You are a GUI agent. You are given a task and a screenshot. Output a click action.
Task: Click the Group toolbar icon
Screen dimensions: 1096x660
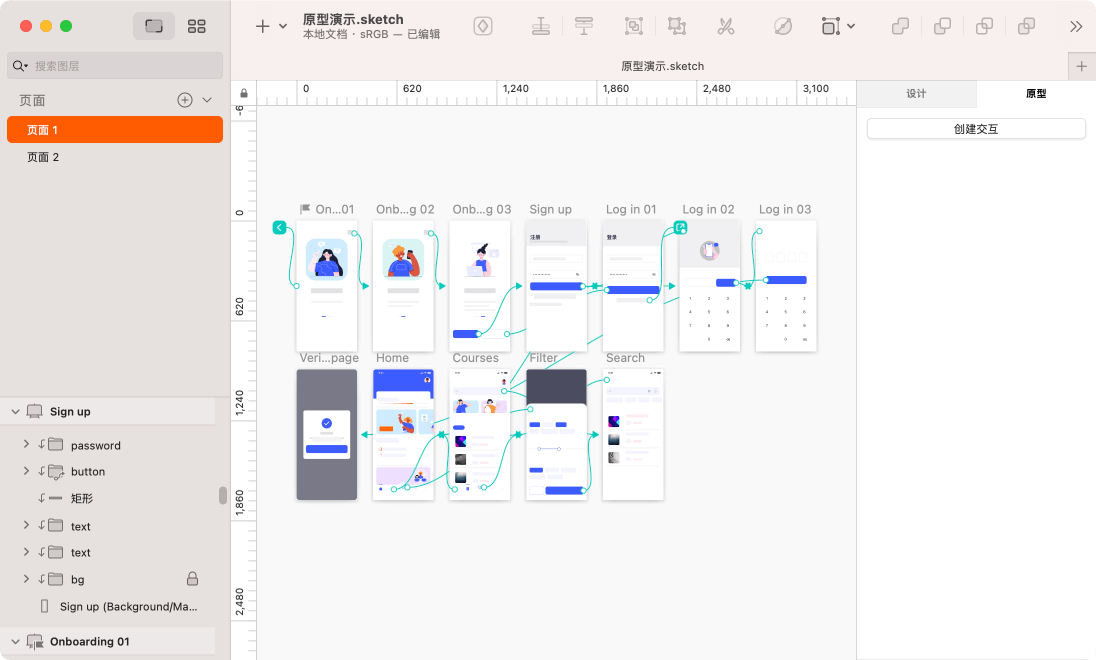tap(633, 27)
